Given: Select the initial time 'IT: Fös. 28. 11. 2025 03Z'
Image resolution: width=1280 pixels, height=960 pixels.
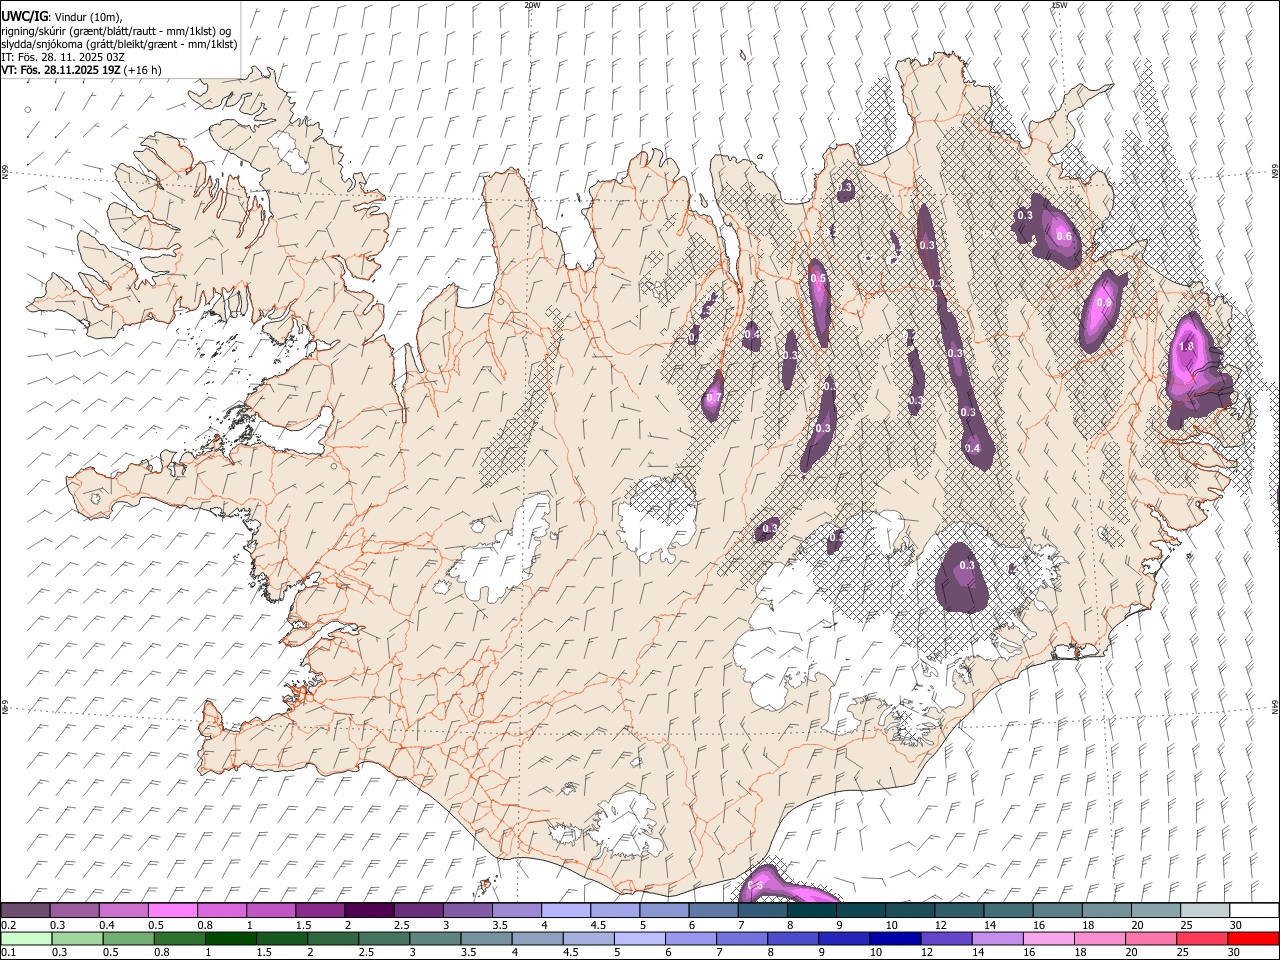Looking at the screenshot, I should (63, 57).
